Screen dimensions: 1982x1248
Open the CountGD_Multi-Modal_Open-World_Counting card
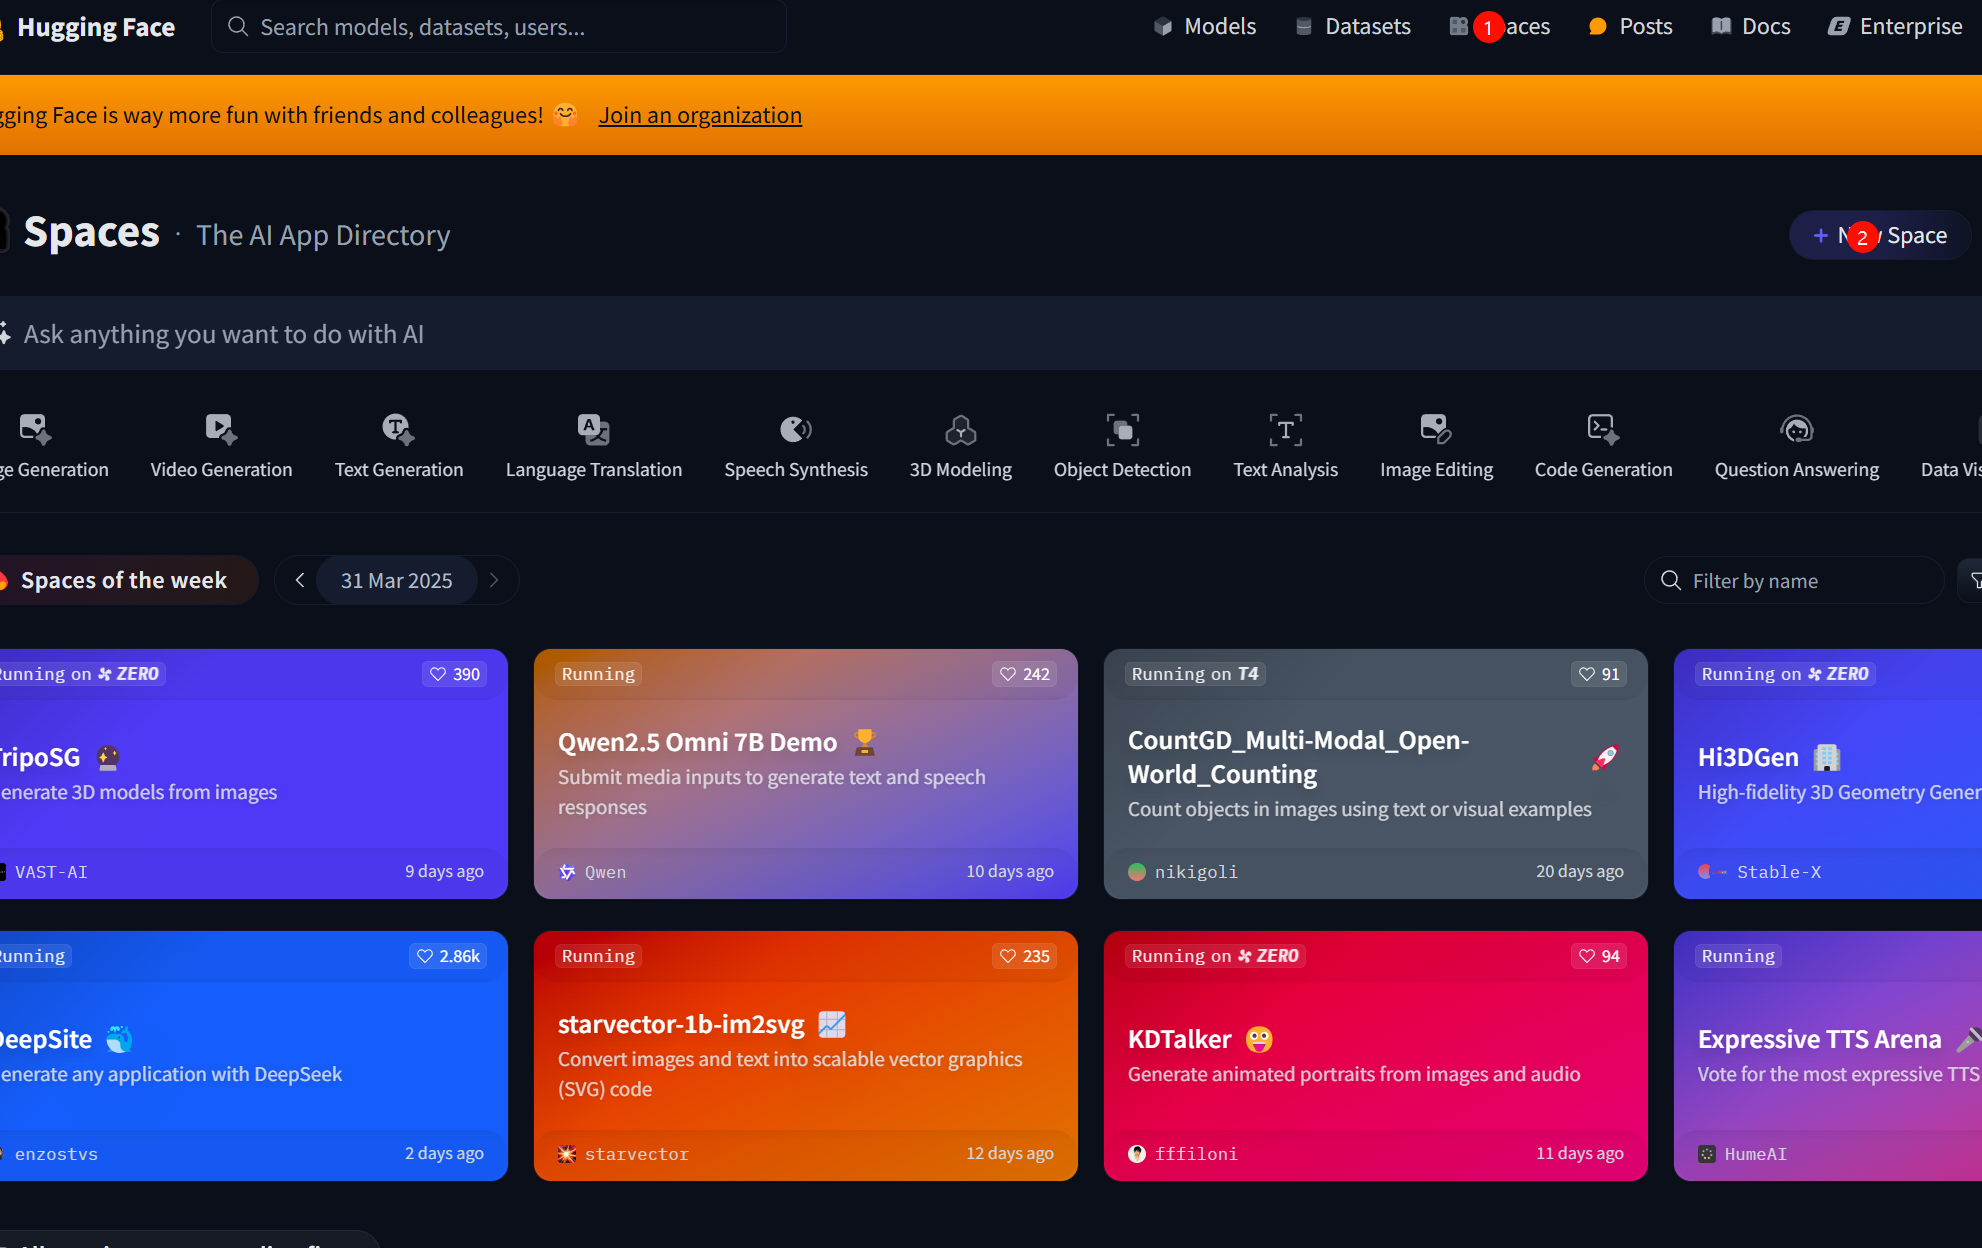pos(1376,774)
